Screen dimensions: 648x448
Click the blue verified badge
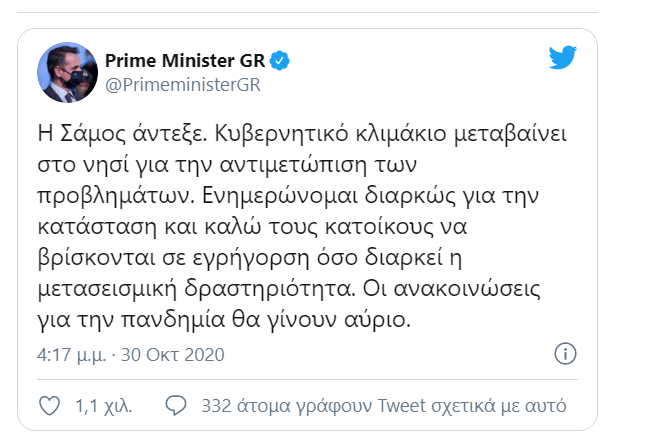pyautogui.click(x=283, y=60)
